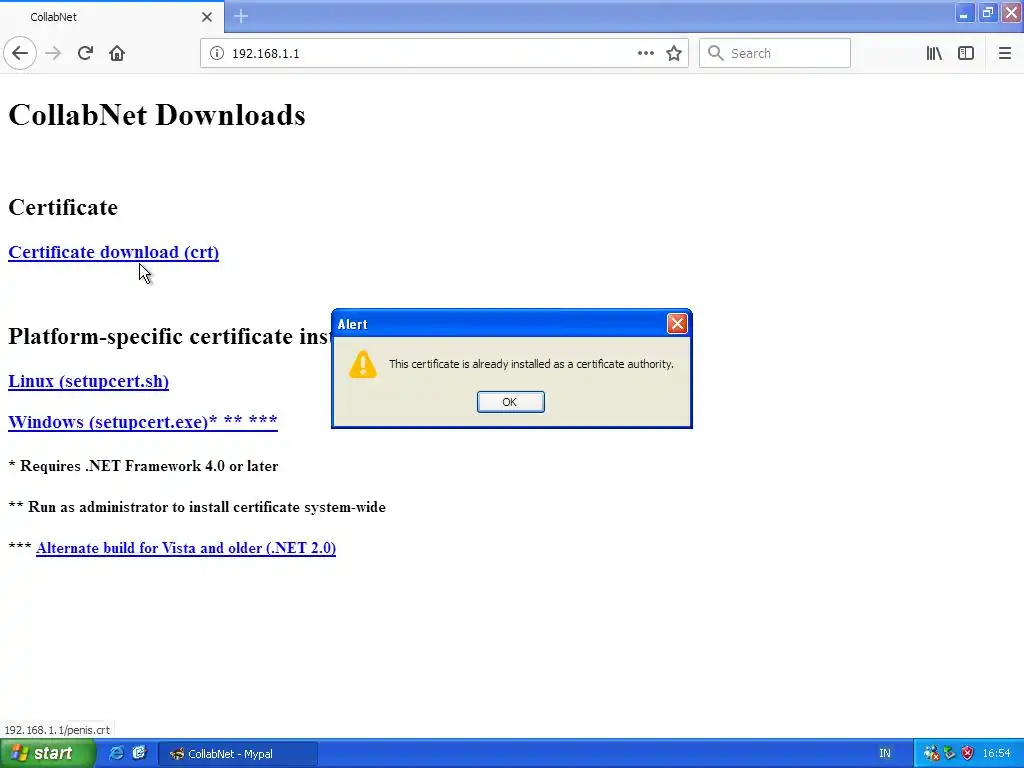The height and width of the screenshot is (768, 1024).
Task: Select the CollabNet Downloads heading text
Action: 157,115
